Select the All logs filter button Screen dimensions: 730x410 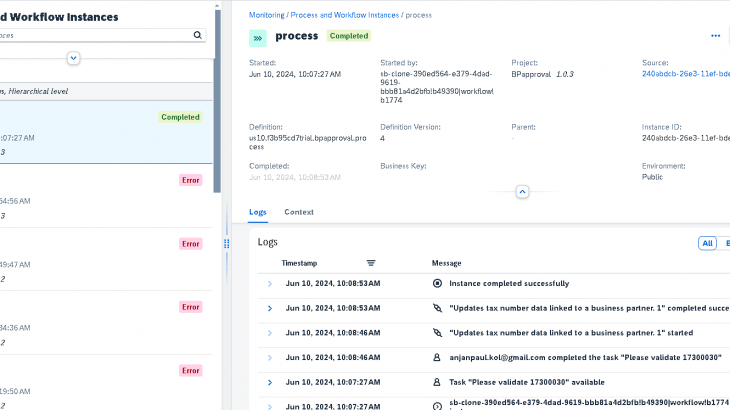tap(707, 243)
